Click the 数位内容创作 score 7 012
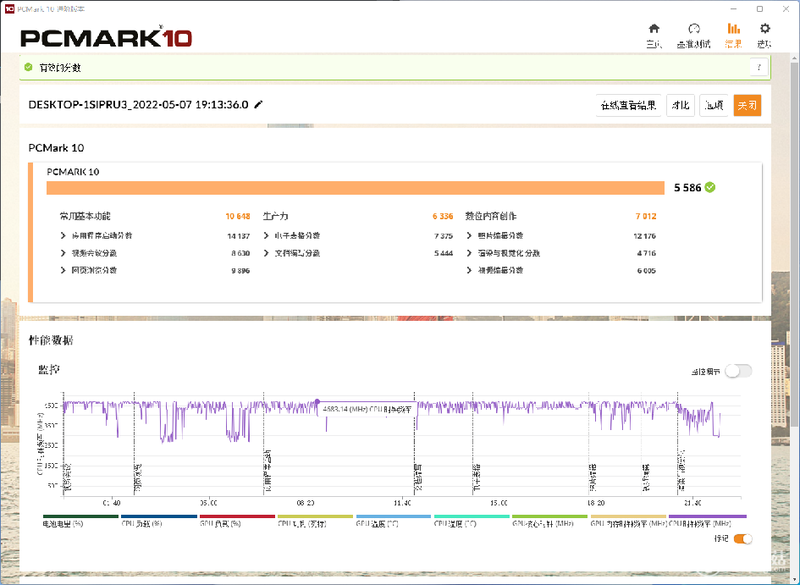This screenshot has width=800, height=585. pos(646,216)
